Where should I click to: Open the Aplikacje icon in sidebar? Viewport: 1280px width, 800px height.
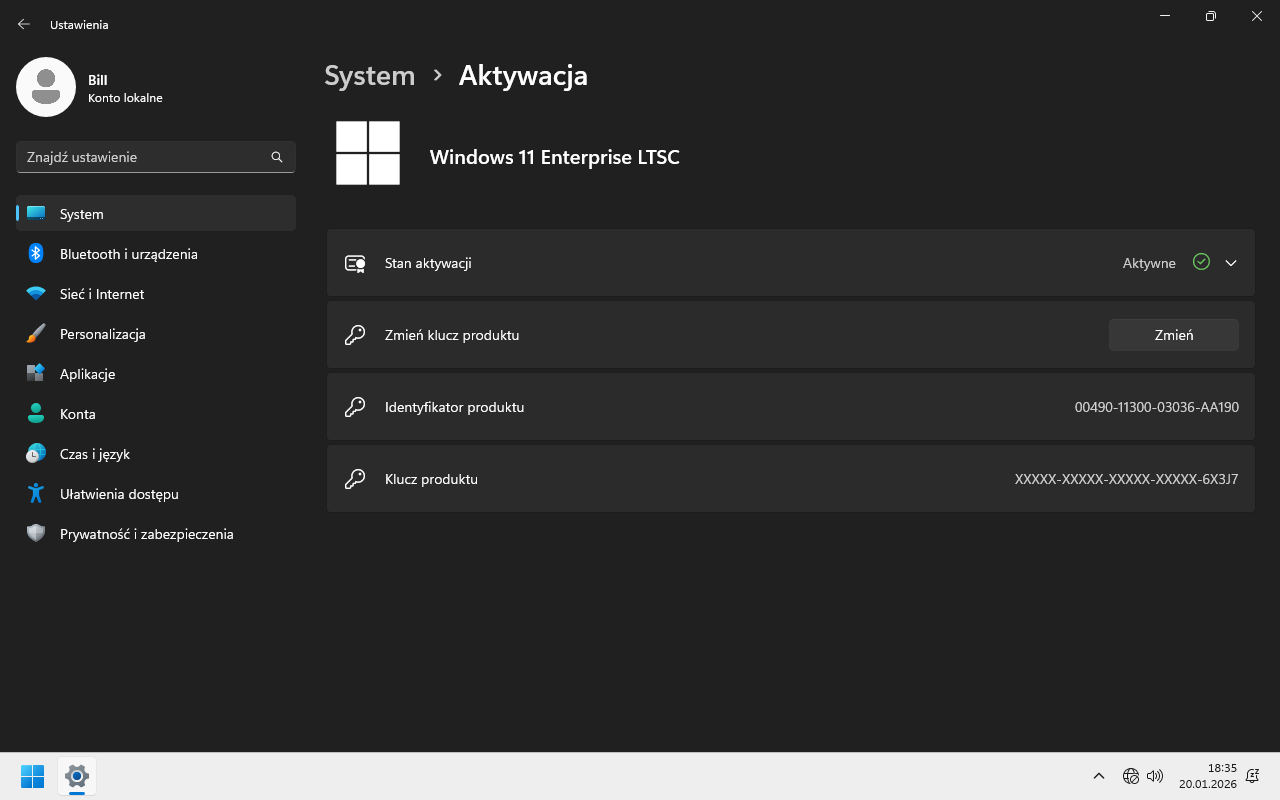[36, 374]
